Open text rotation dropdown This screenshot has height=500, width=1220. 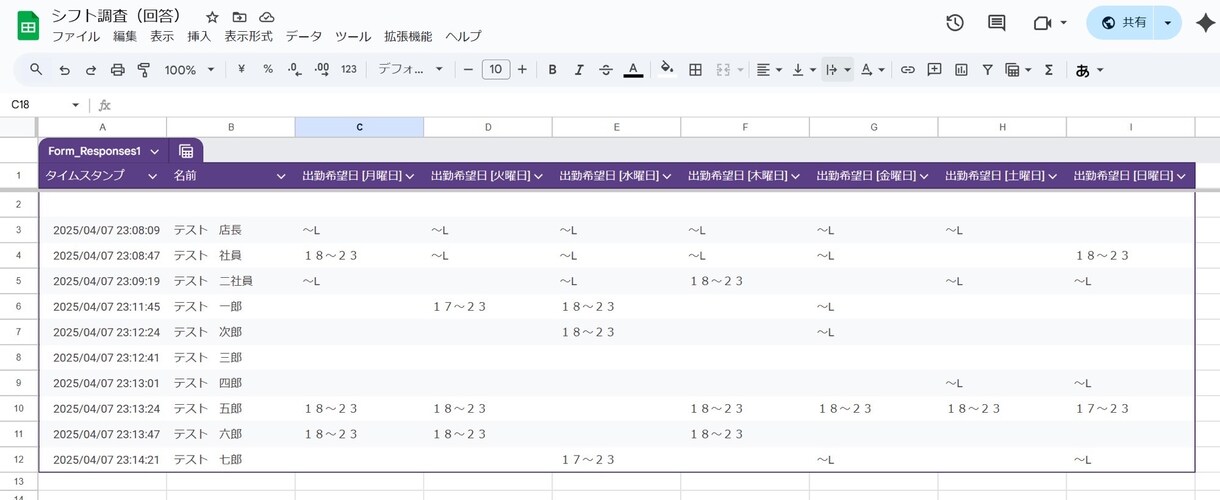click(872, 70)
